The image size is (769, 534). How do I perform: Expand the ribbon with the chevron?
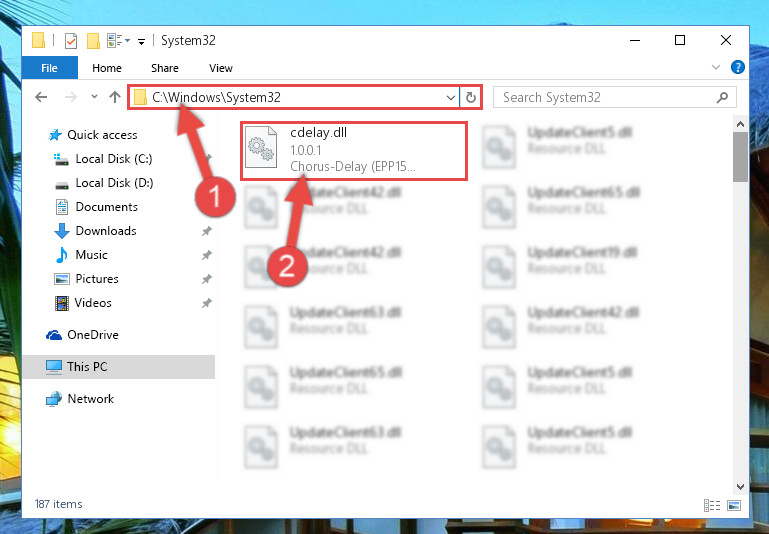click(716, 67)
